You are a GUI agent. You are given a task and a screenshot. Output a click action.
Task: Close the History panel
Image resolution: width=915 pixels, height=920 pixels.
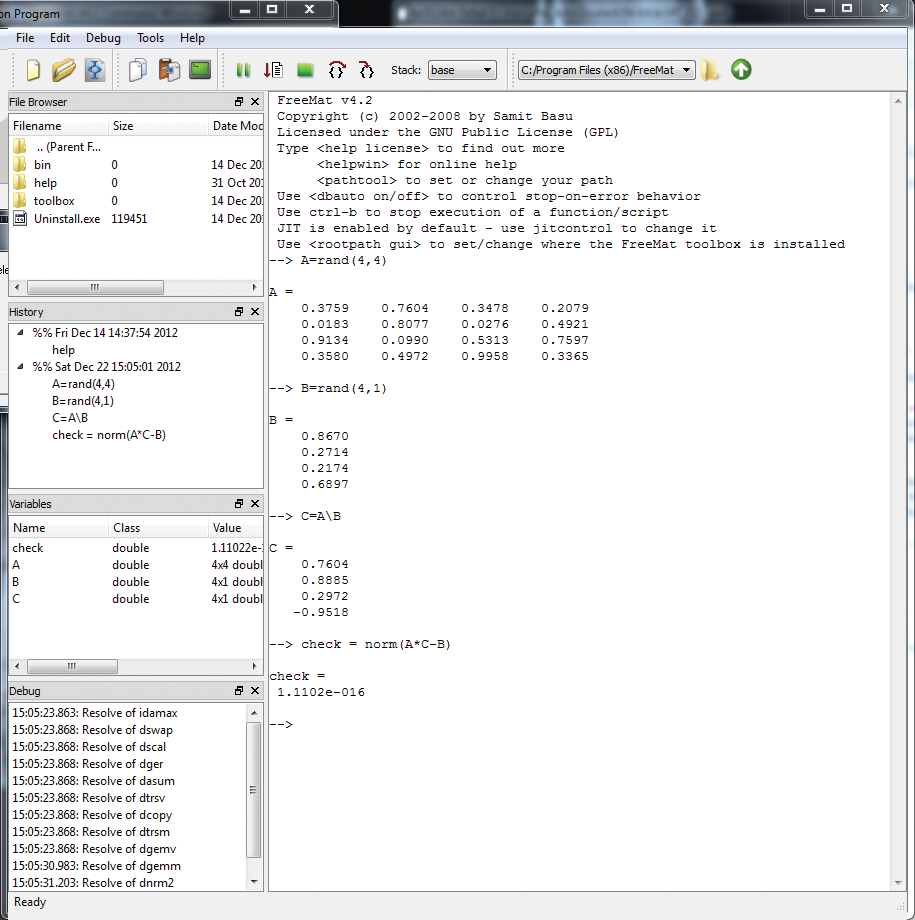(x=255, y=311)
